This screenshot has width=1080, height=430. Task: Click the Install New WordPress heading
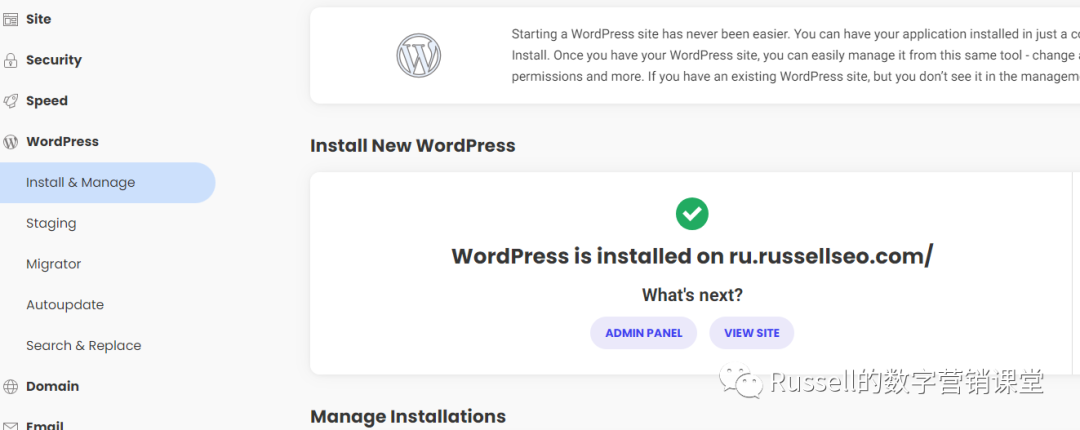412,145
